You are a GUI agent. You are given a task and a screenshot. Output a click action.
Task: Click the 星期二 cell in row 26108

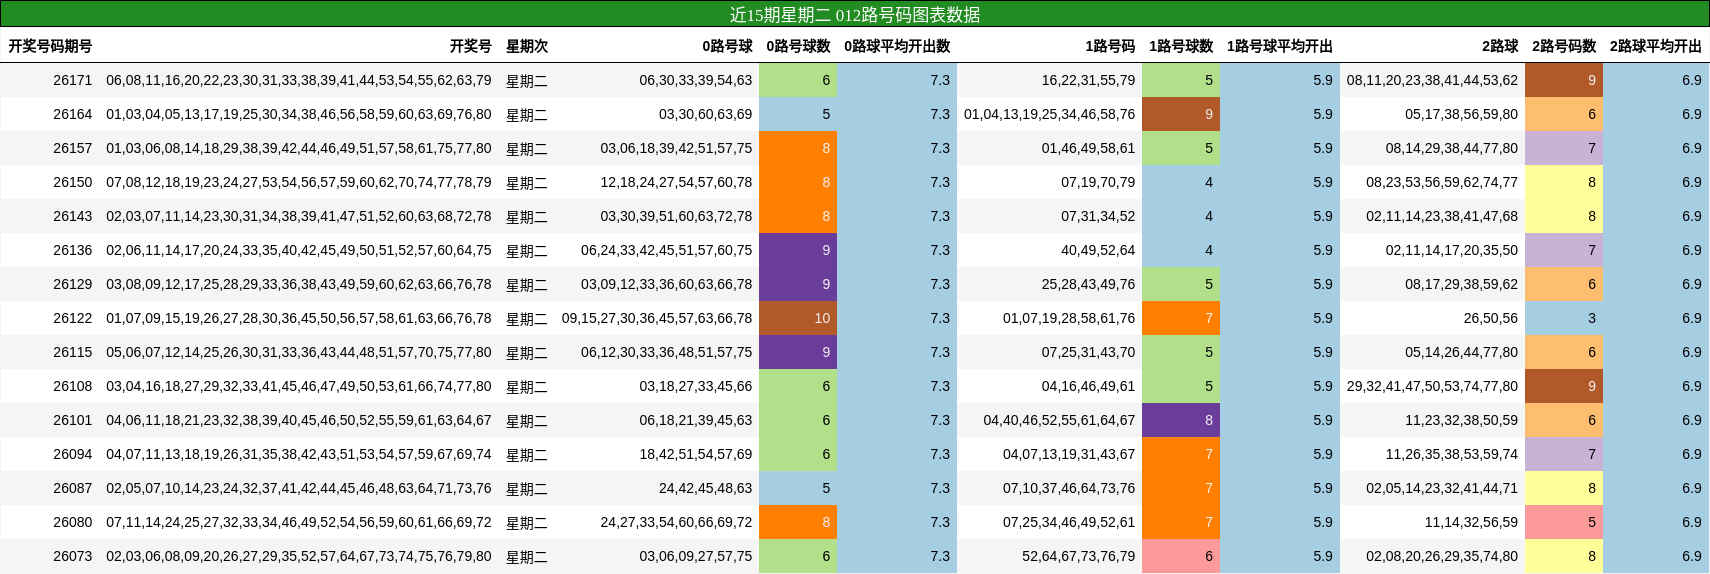tap(527, 386)
